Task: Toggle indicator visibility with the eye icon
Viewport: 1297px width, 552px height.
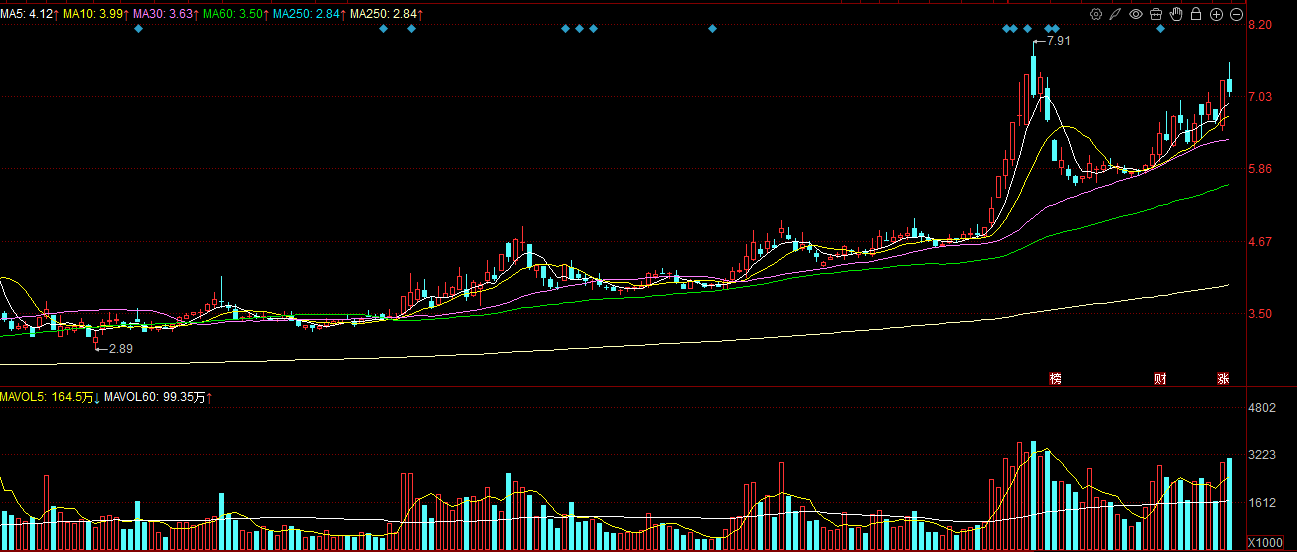Action: tap(1136, 14)
